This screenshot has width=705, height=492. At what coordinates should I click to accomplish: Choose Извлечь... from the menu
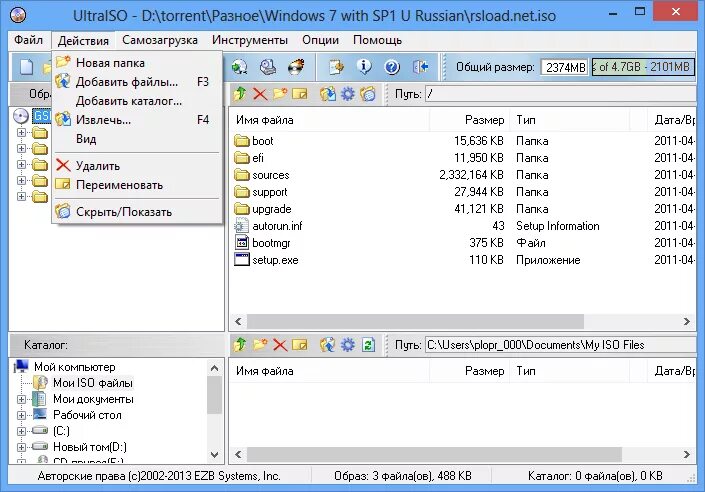137,120
